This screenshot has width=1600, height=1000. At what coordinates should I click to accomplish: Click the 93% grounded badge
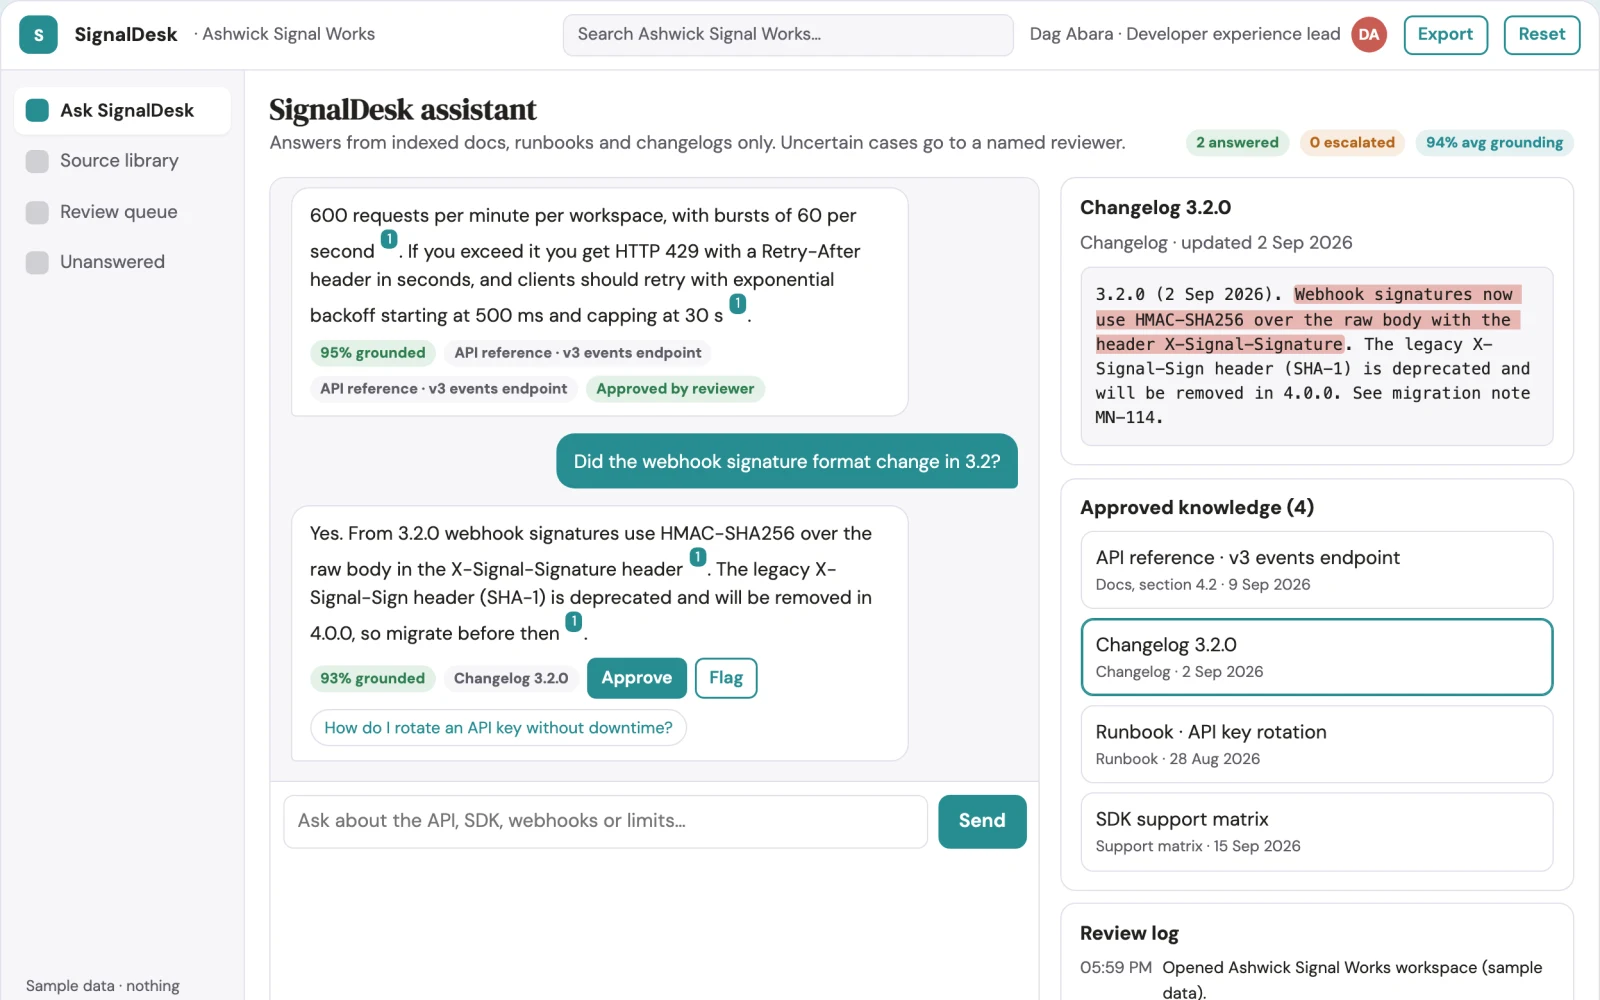(373, 678)
